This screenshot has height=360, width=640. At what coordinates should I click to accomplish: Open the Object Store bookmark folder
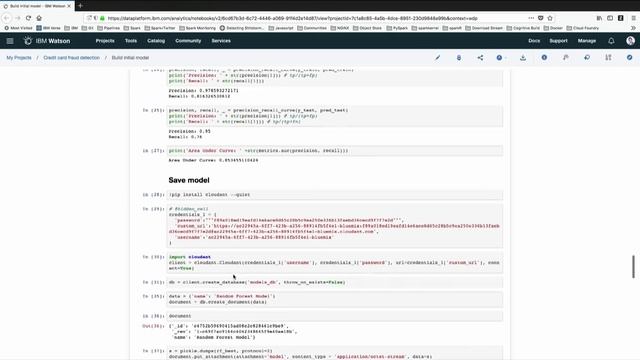(367, 28)
